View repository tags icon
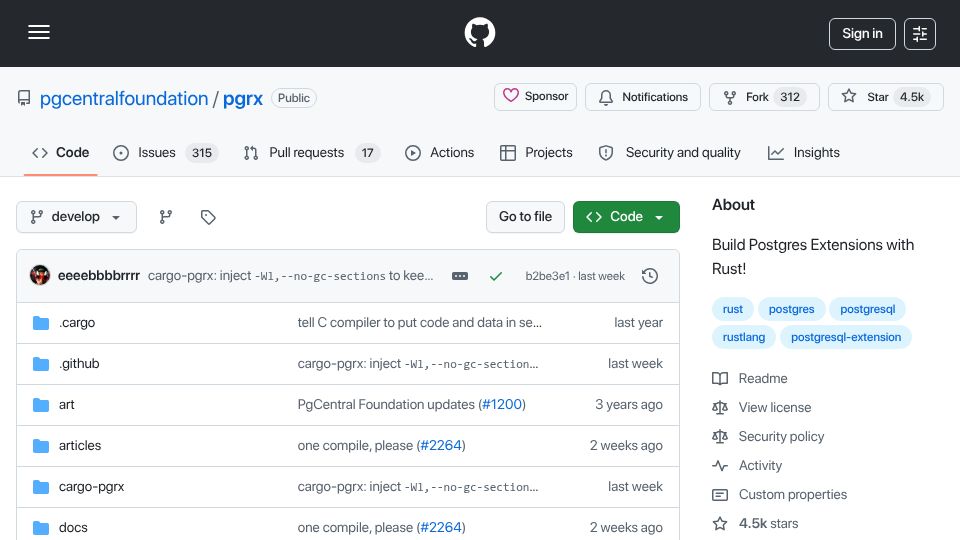Image resolution: width=960 pixels, height=540 pixels. 208,217
